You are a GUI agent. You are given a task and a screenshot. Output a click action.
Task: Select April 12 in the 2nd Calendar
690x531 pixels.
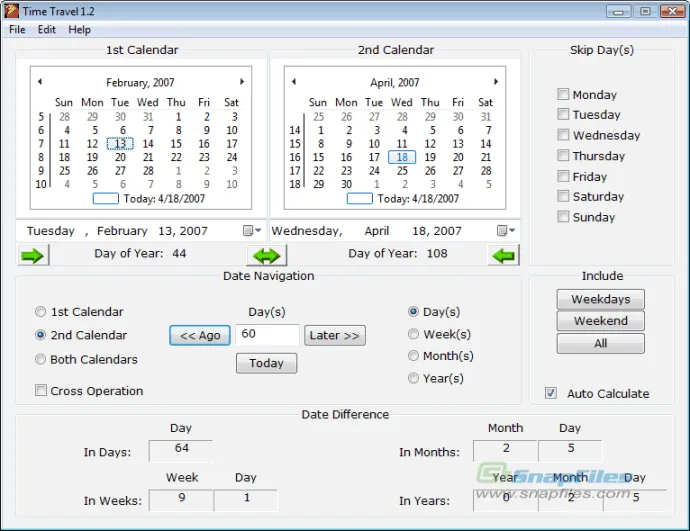click(430, 143)
